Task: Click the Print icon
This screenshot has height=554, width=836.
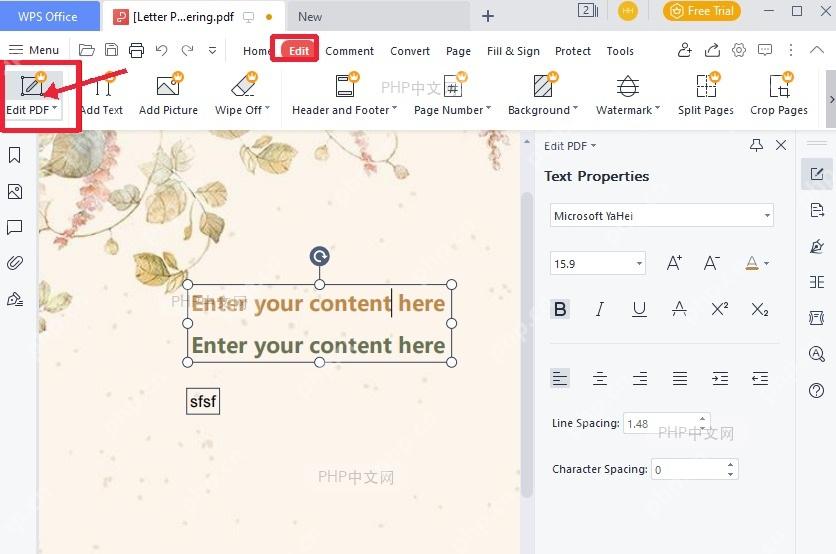Action: (x=136, y=50)
